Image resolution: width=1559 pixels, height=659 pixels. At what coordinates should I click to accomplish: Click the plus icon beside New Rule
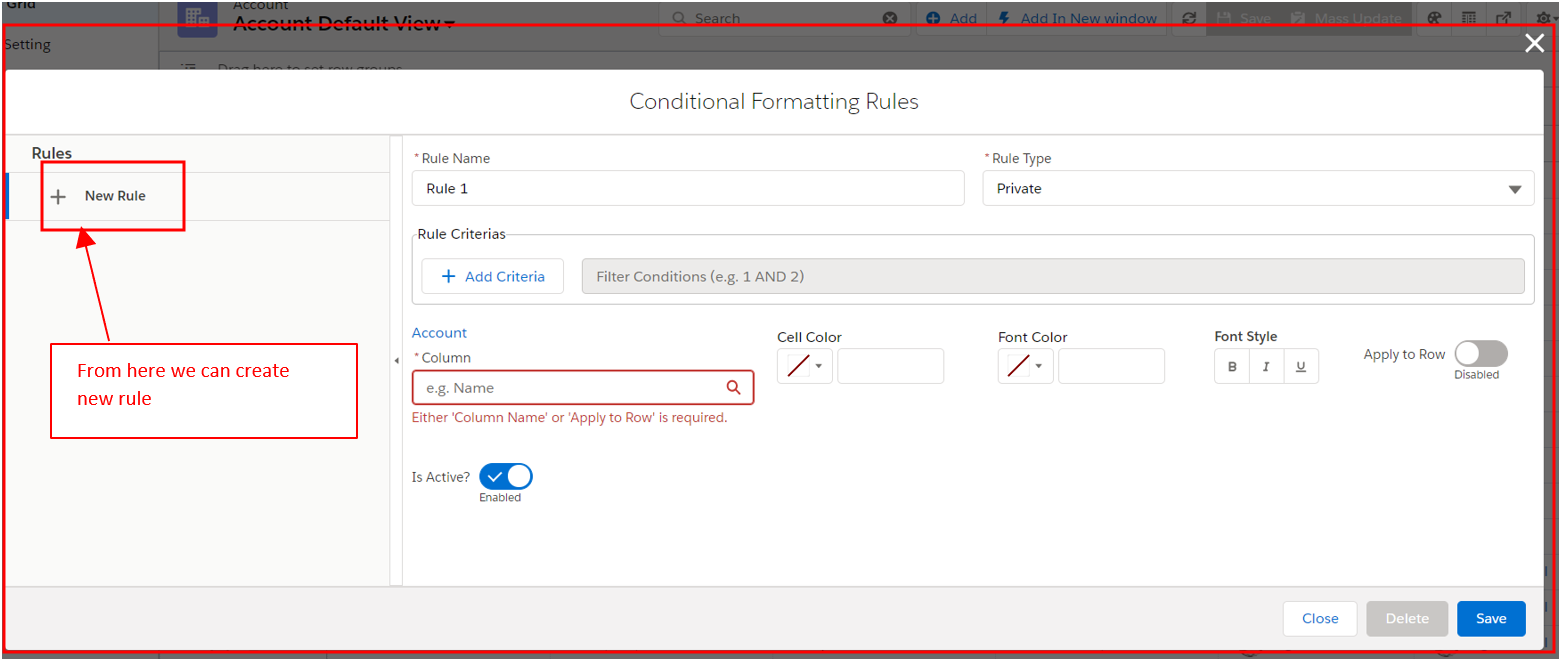[58, 197]
